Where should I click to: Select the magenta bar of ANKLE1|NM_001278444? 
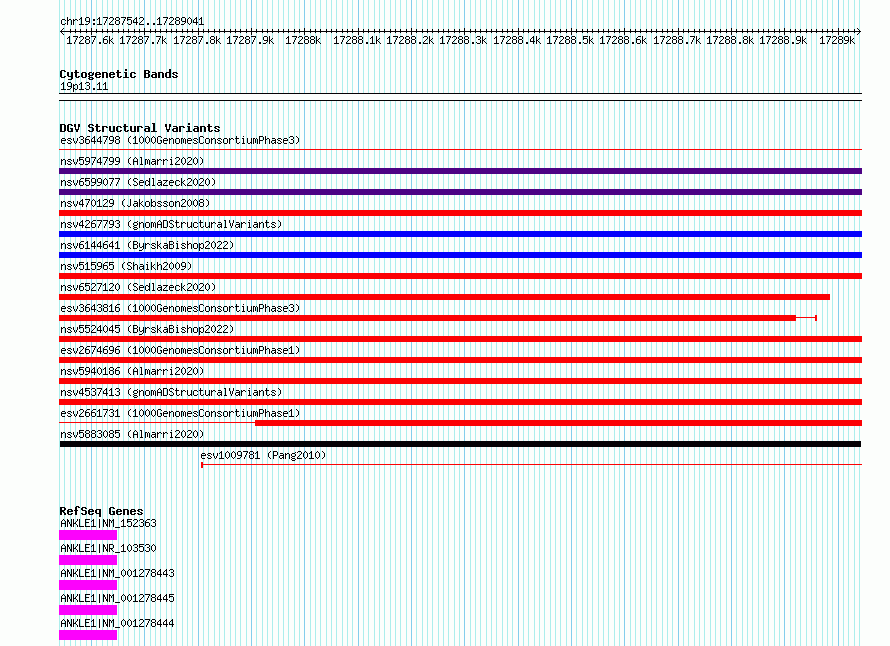[x=88, y=635]
